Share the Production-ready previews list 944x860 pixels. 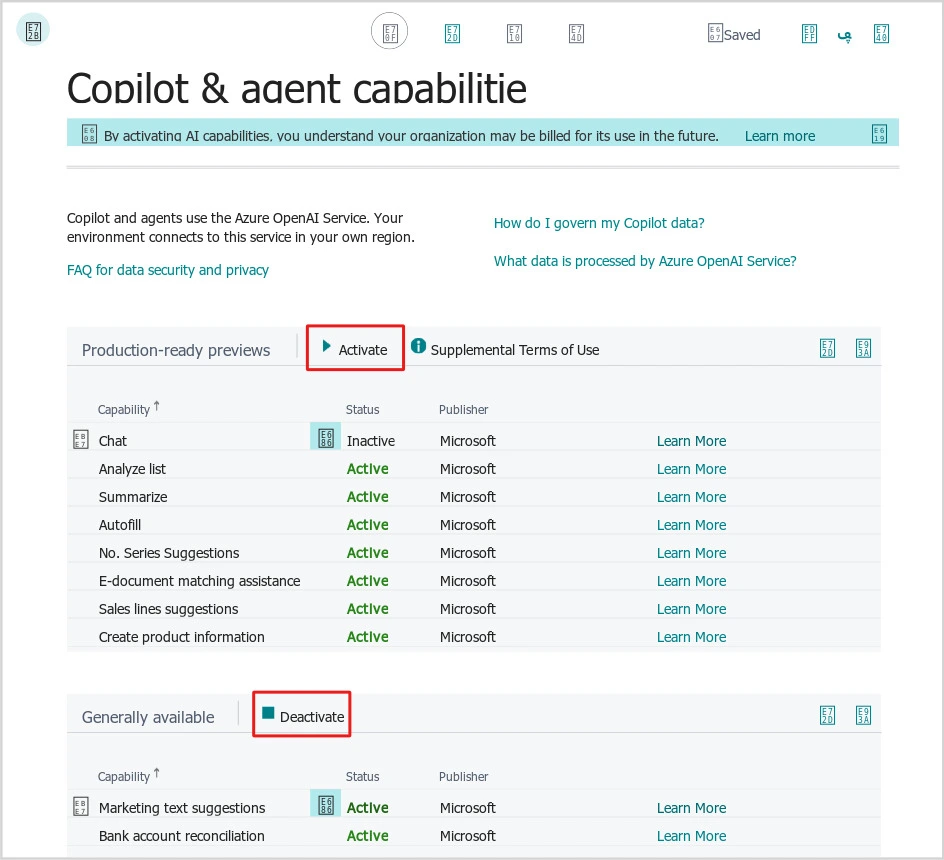coord(827,348)
